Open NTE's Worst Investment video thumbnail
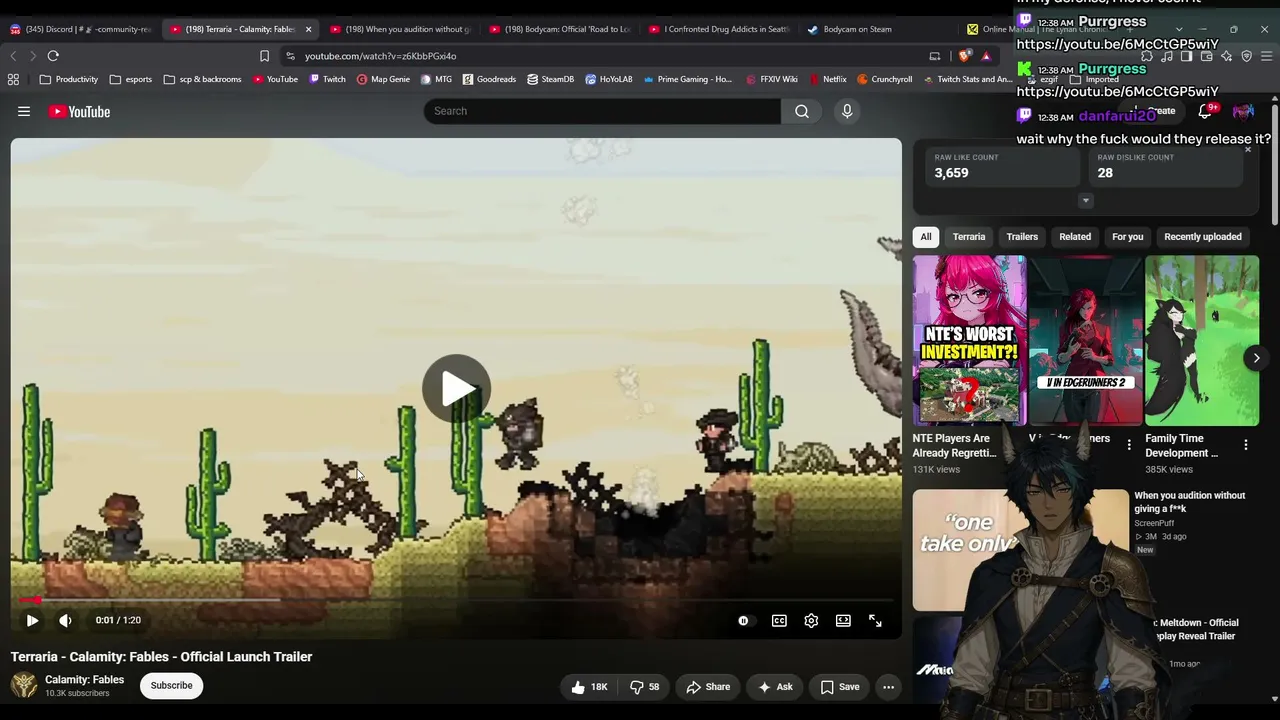Image resolution: width=1280 pixels, height=720 pixels. 969,340
